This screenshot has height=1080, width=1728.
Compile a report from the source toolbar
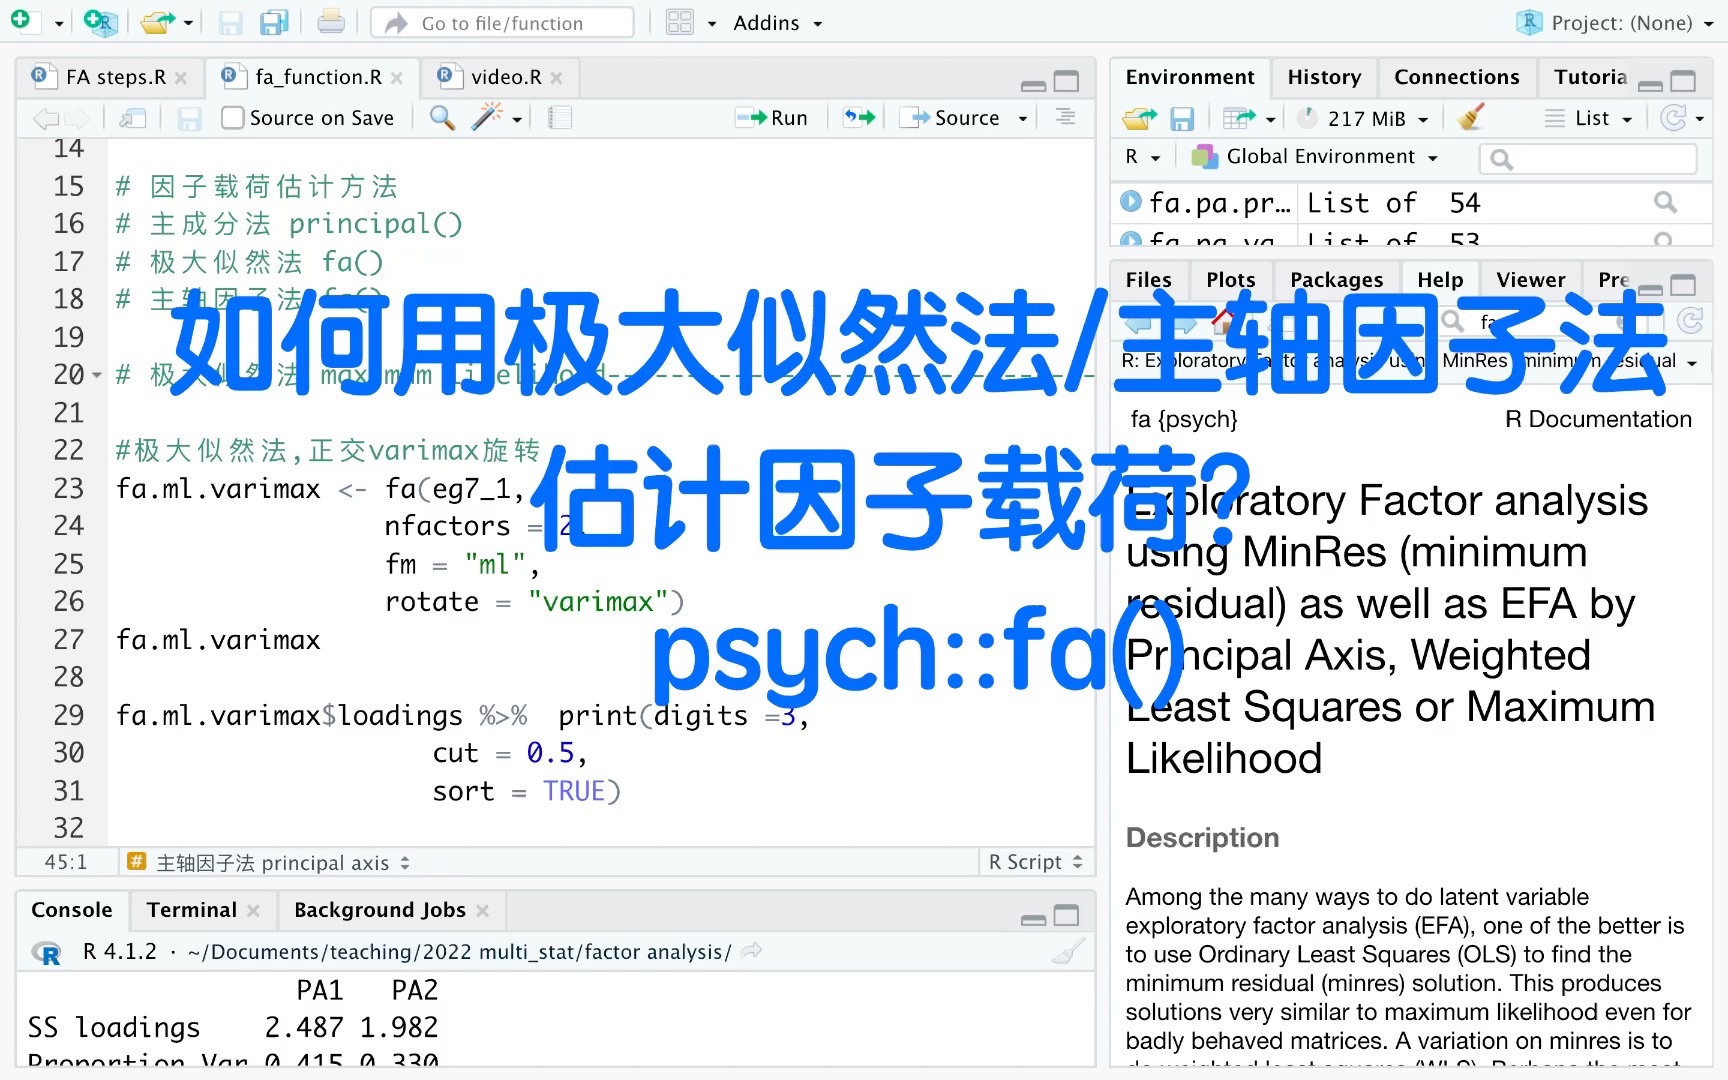click(559, 117)
